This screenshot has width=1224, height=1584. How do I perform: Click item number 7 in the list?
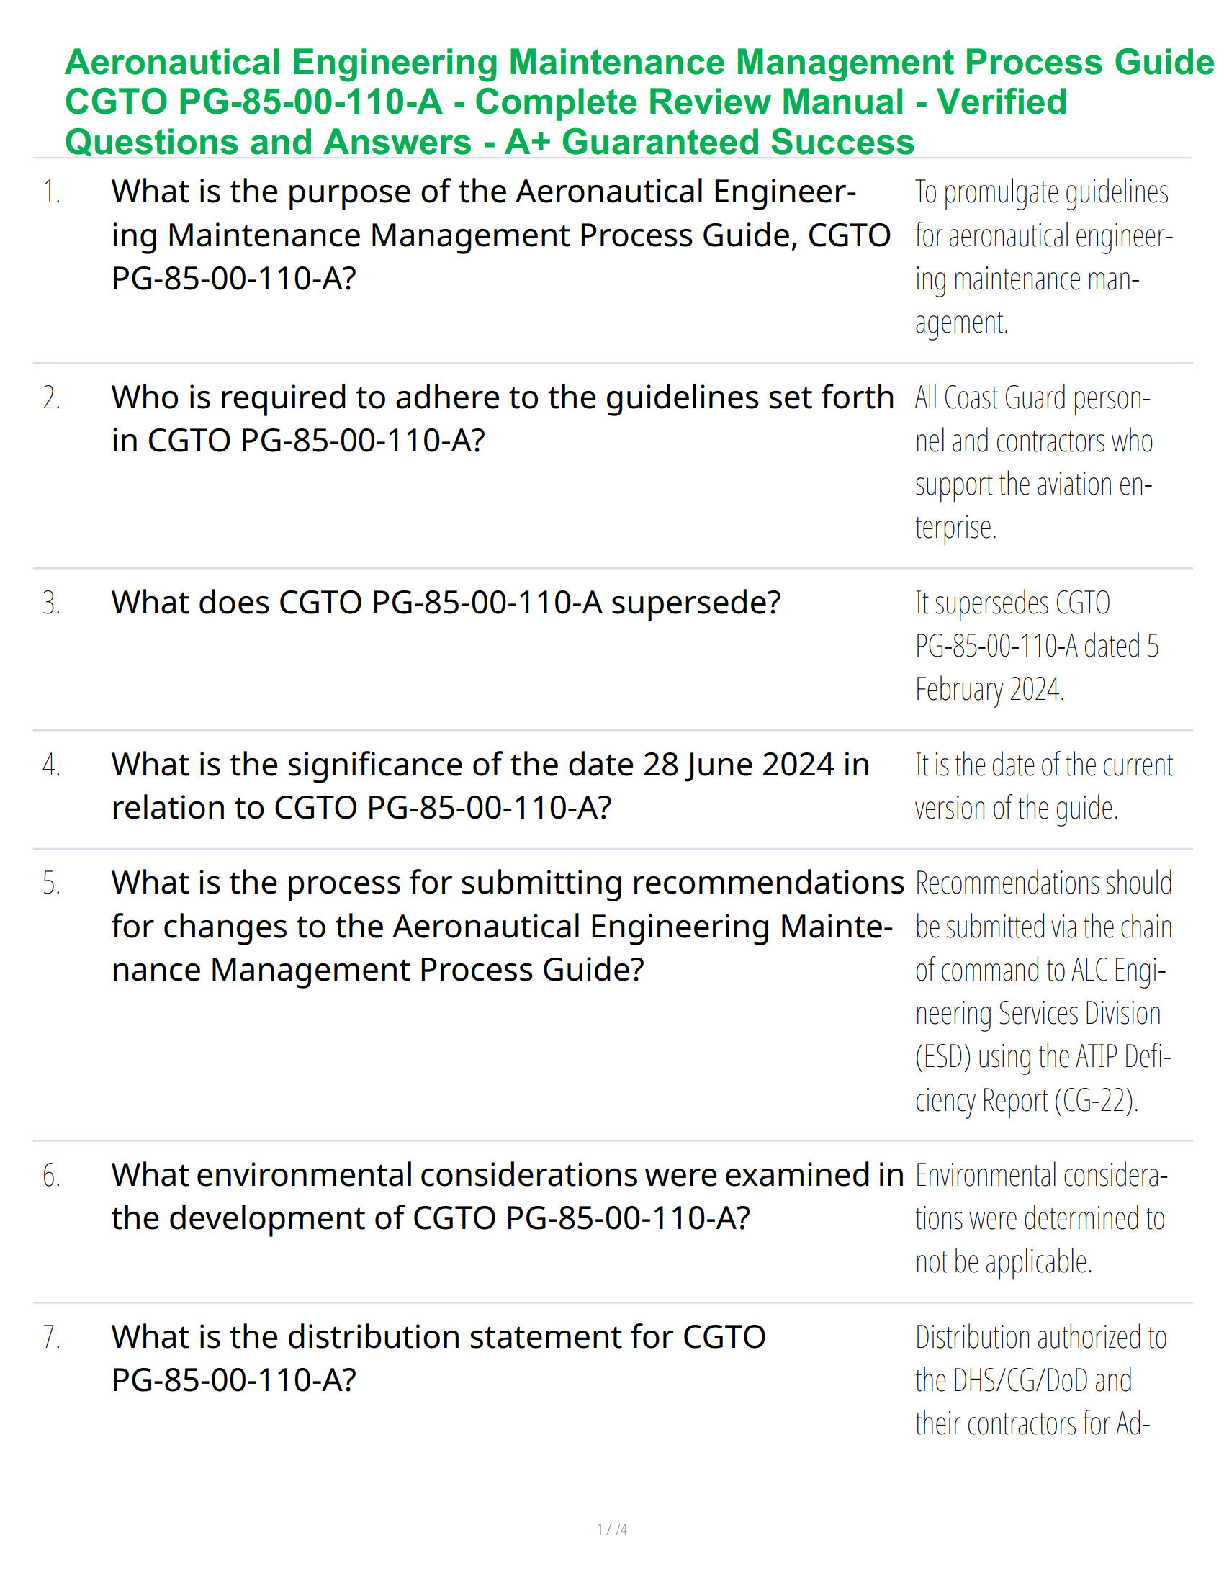coord(52,1337)
